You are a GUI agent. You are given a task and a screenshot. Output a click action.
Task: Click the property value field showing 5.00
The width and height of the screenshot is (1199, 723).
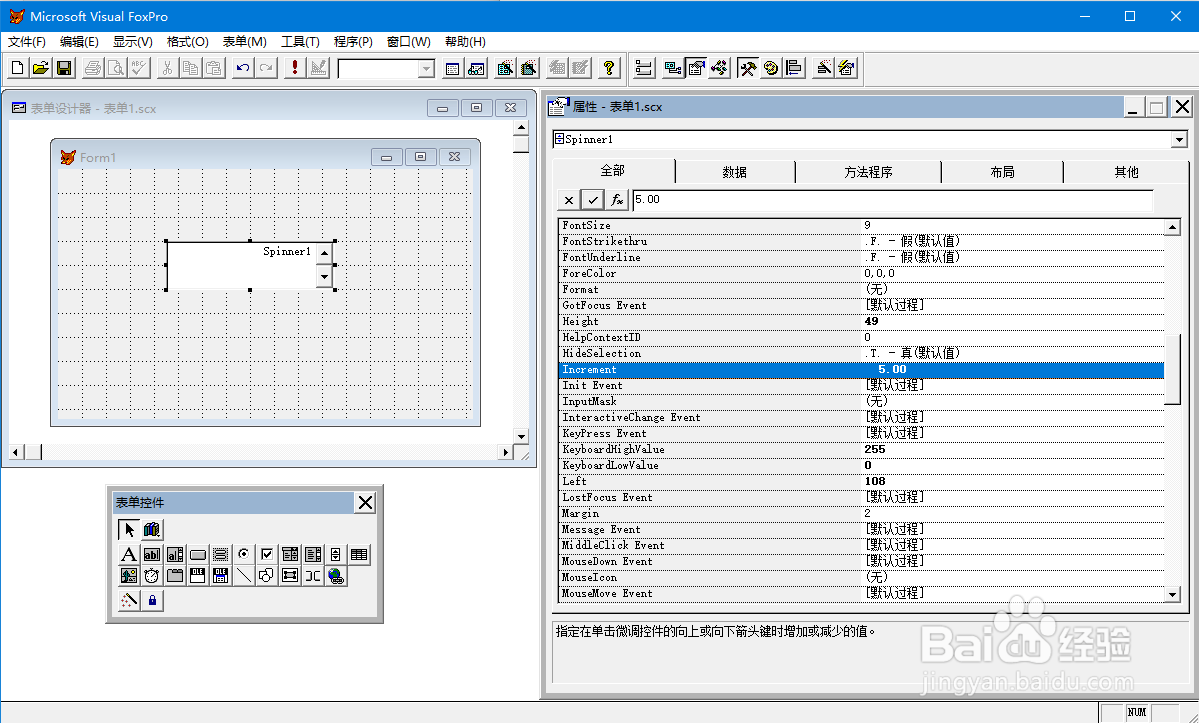coord(892,199)
